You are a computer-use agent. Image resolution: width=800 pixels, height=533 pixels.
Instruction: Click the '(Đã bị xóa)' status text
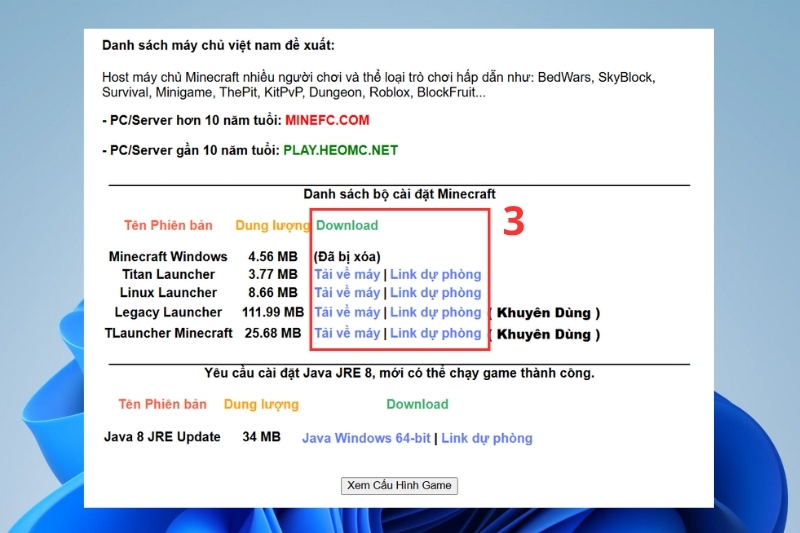347,257
